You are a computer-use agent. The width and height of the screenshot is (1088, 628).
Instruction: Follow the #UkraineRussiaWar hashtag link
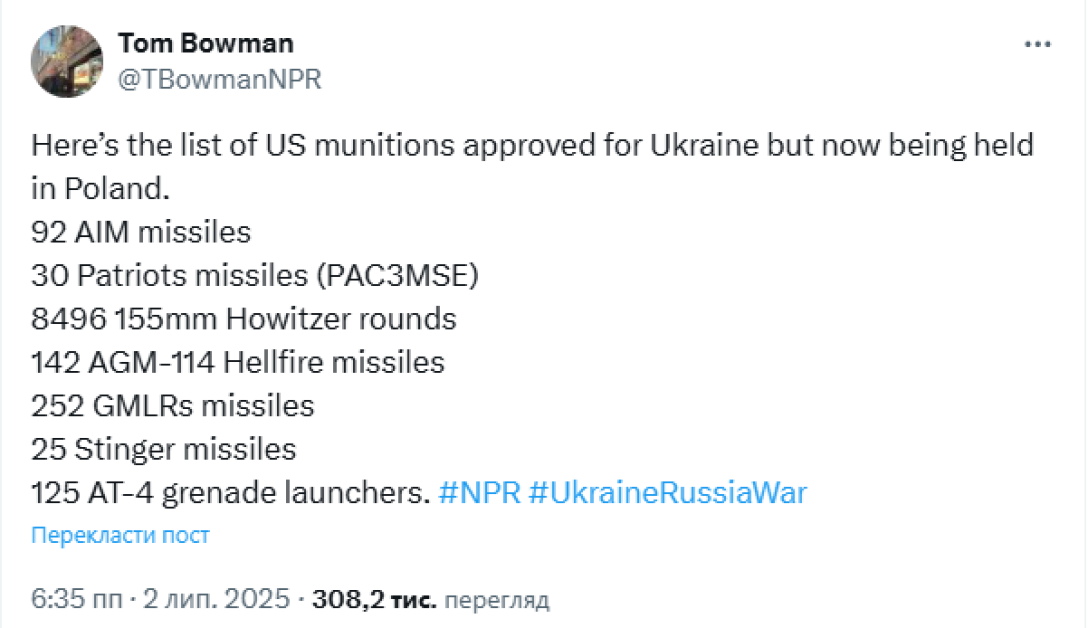pyautogui.click(x=667, y=493)
